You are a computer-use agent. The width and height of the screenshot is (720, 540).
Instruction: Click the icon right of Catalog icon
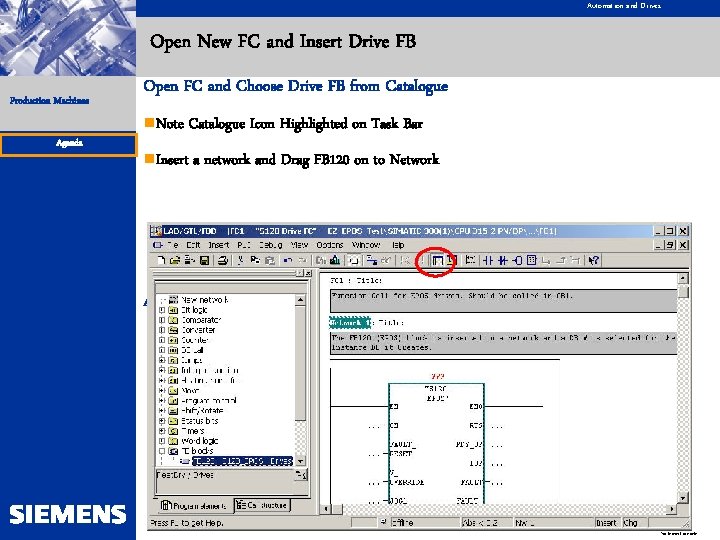[x=452, y=260]
